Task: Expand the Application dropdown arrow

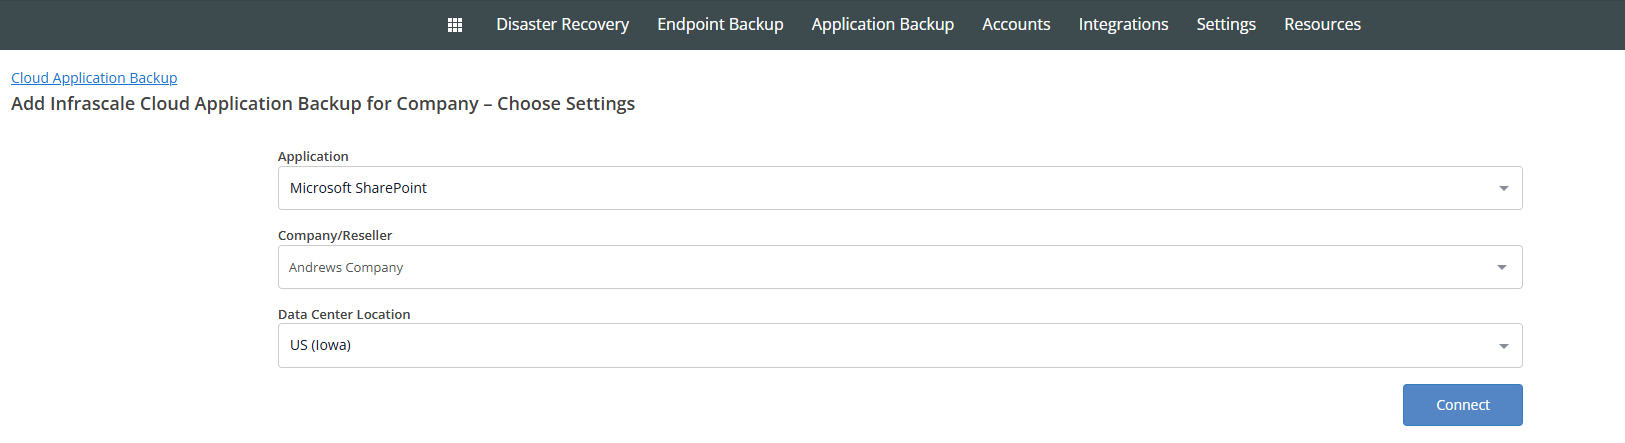Action: tap(1503, 188)
